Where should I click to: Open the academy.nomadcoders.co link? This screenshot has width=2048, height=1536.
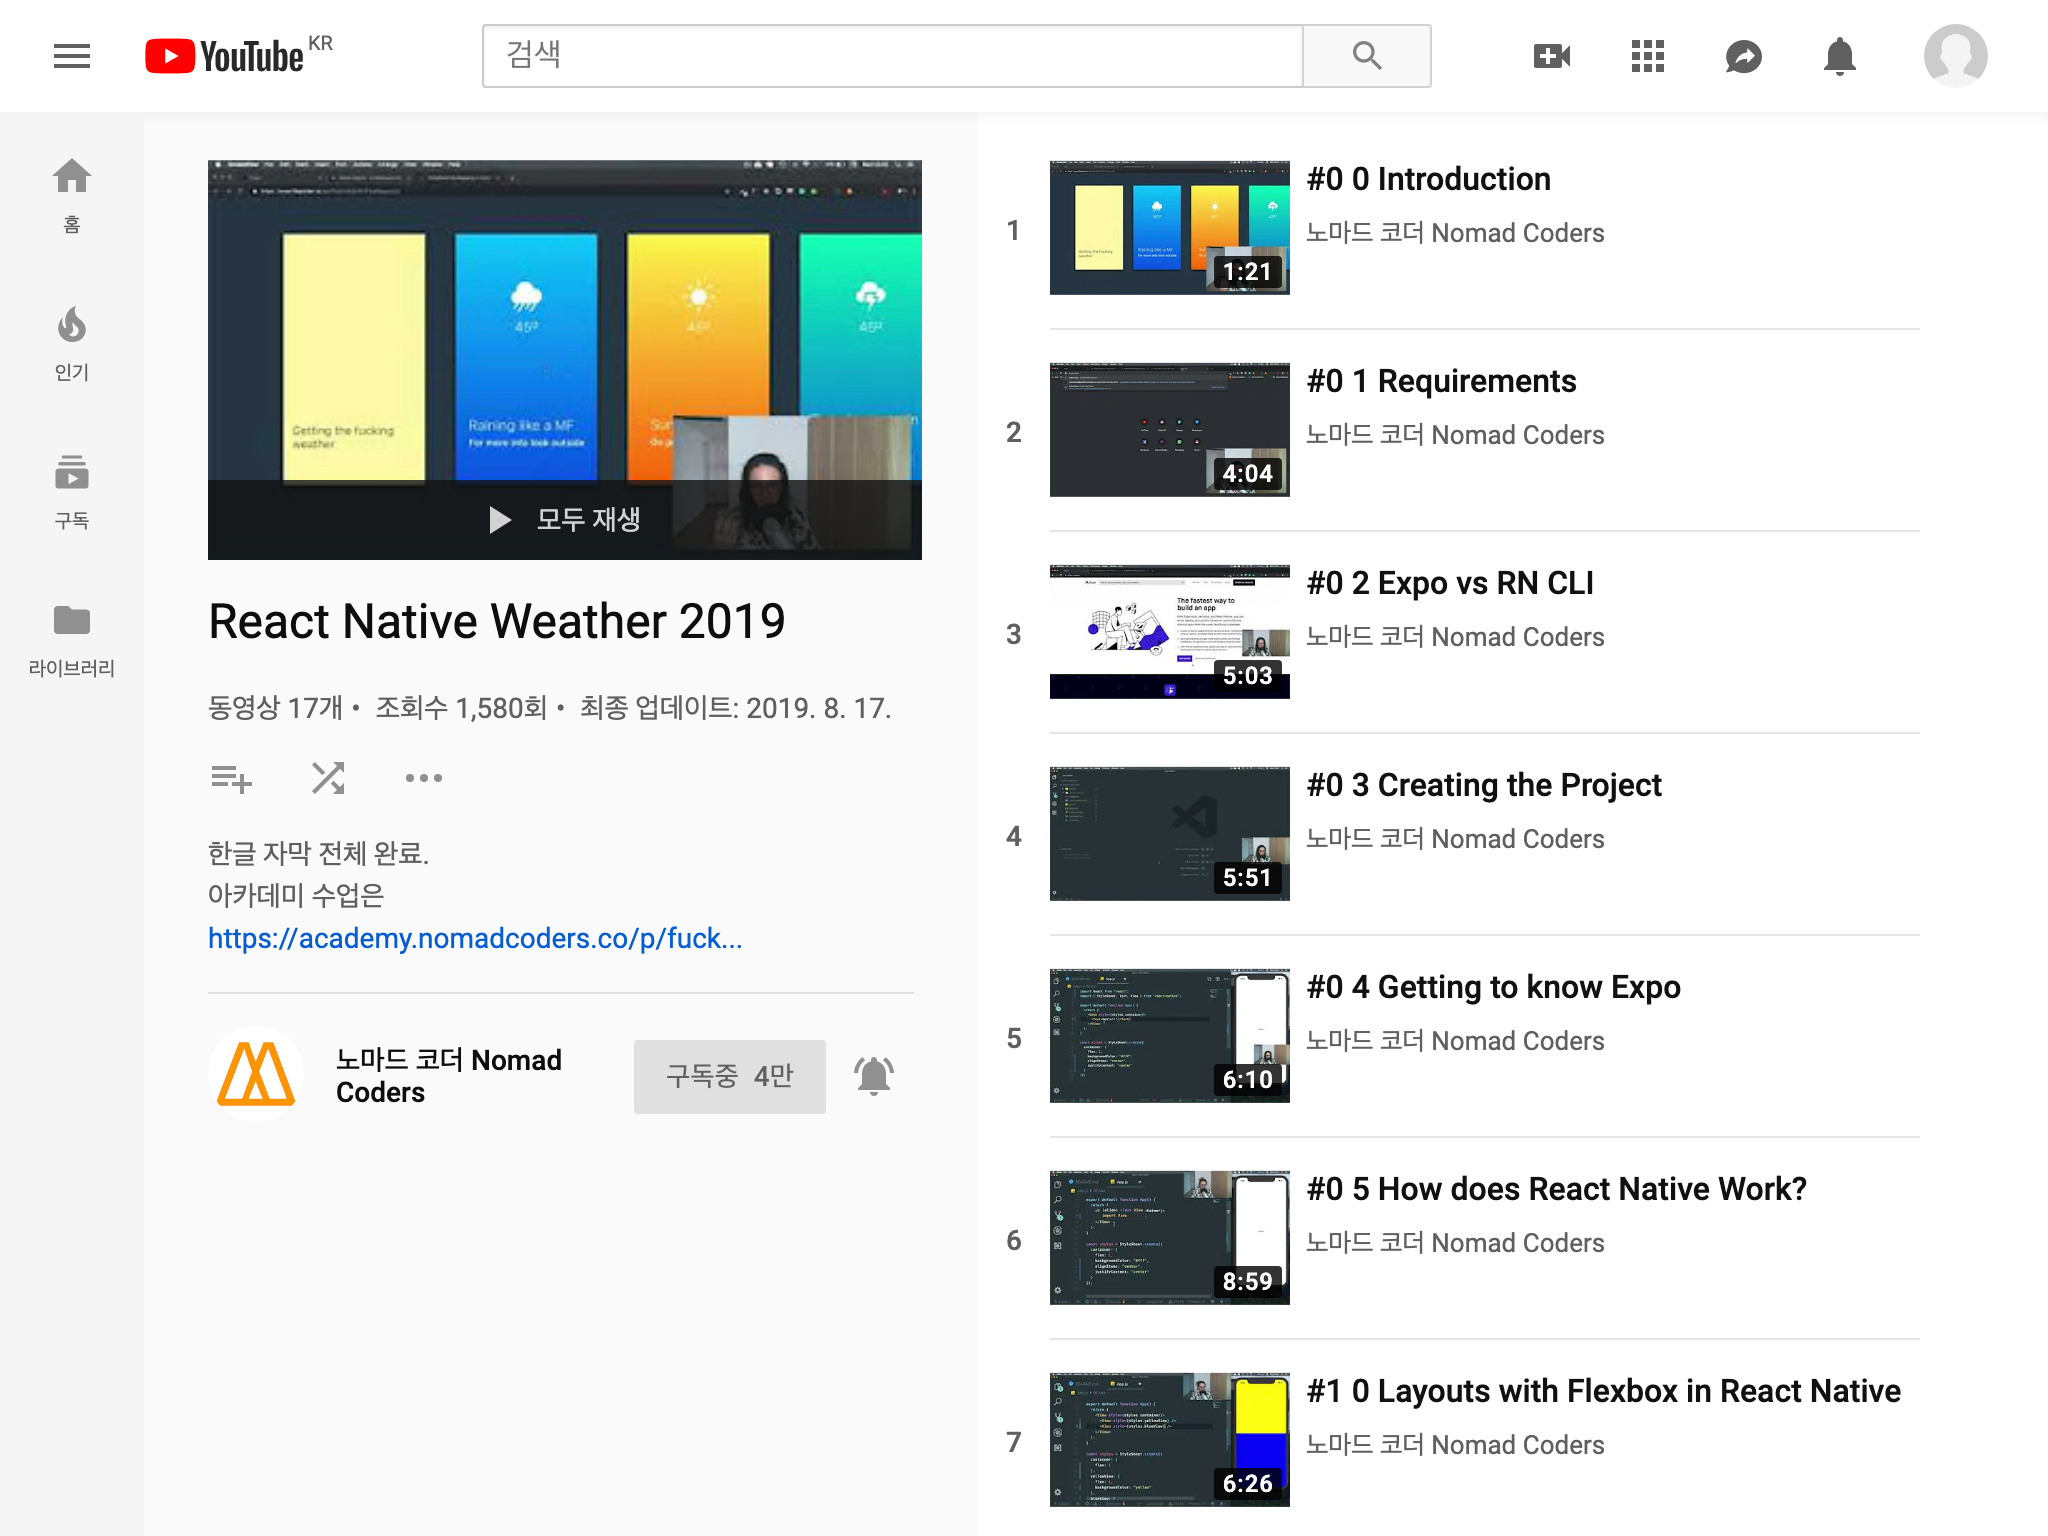475,938
